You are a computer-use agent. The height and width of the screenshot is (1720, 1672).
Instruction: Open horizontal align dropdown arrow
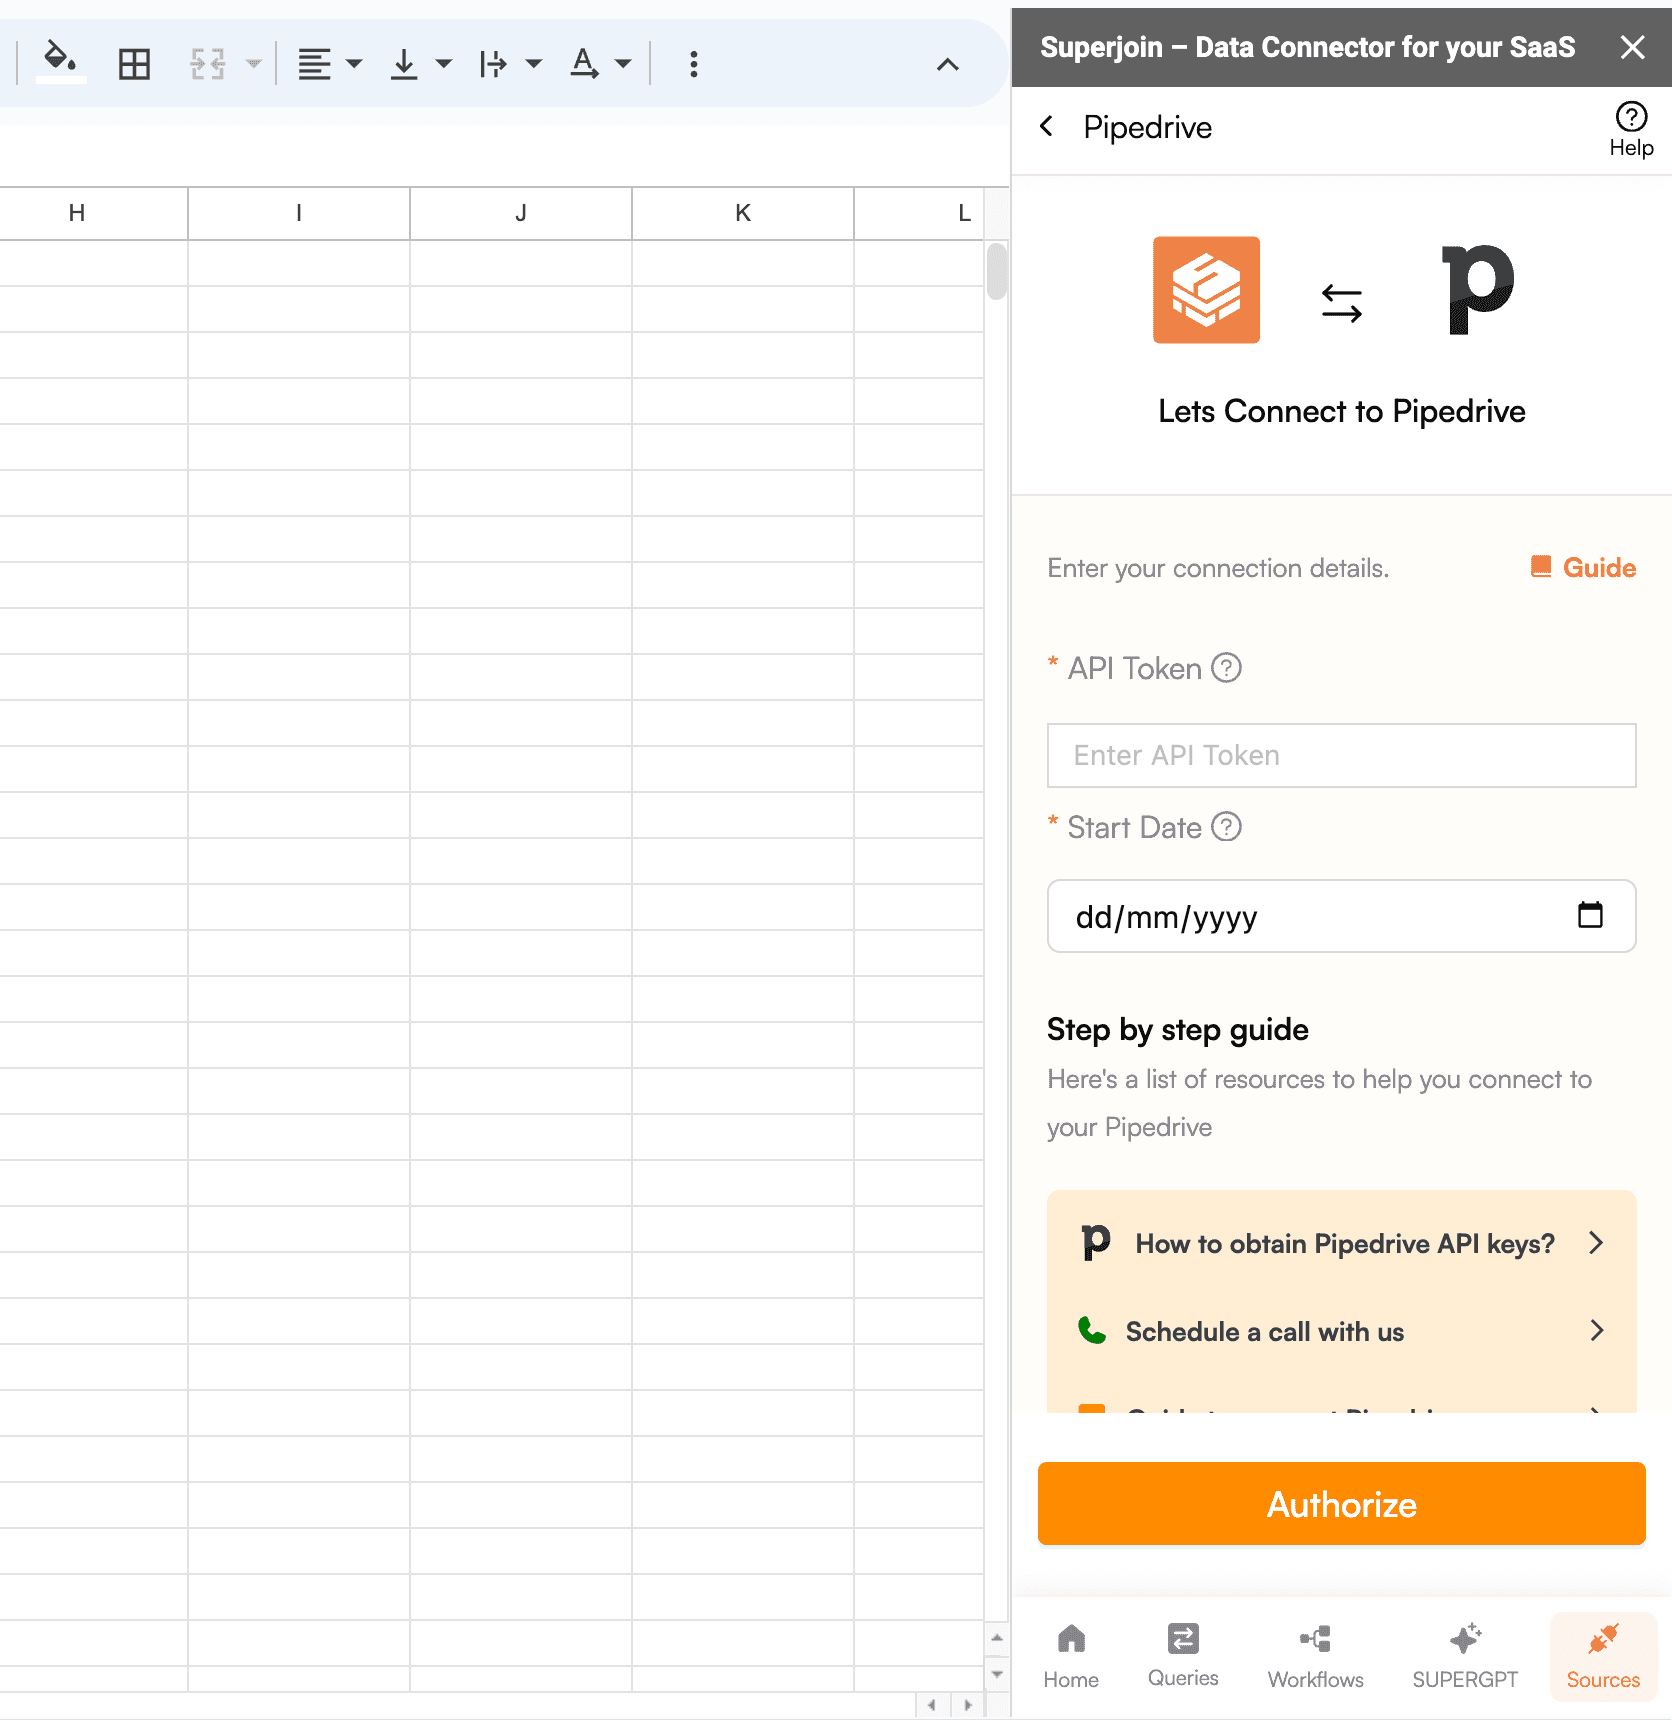point(354,64)
